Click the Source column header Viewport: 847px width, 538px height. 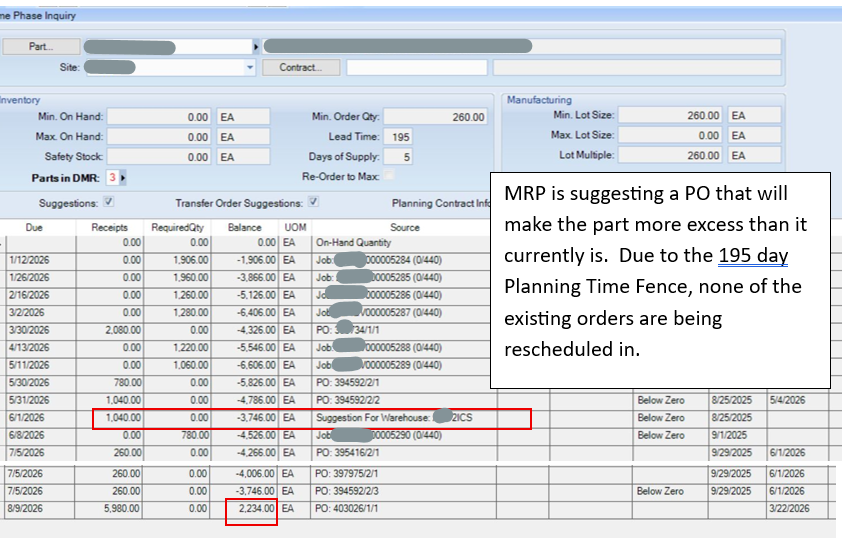point(404,227)
